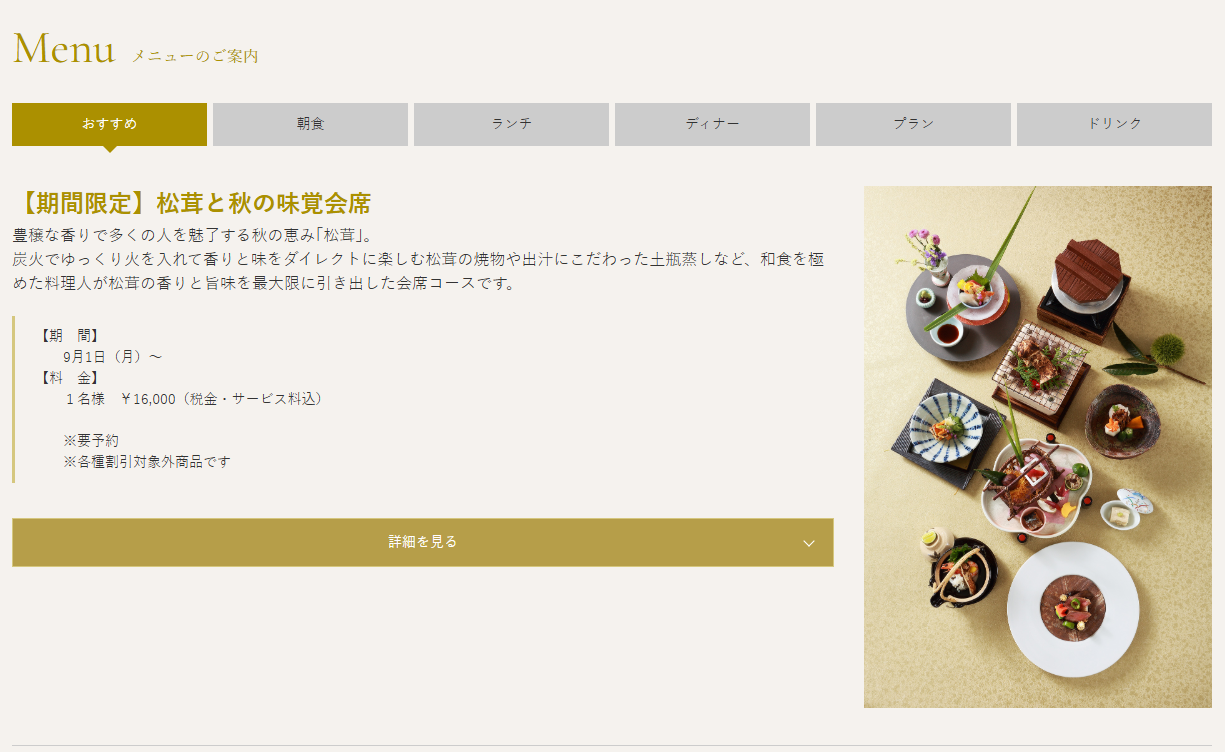Expand details with 詳細を見る button
The width and height of the screenshot is (1225, 752).
[422, 542]
